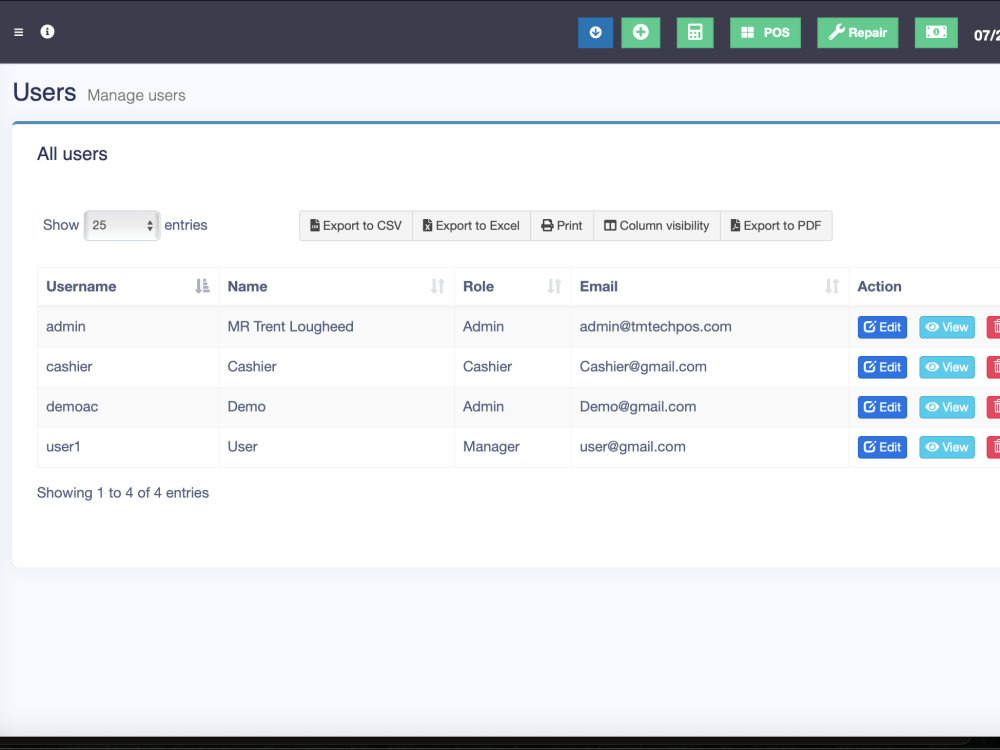Image resolution: width=1000 pixels, height=750 pixels.
Task: Edit the demoac user
Action: click(x=882, y=408)
